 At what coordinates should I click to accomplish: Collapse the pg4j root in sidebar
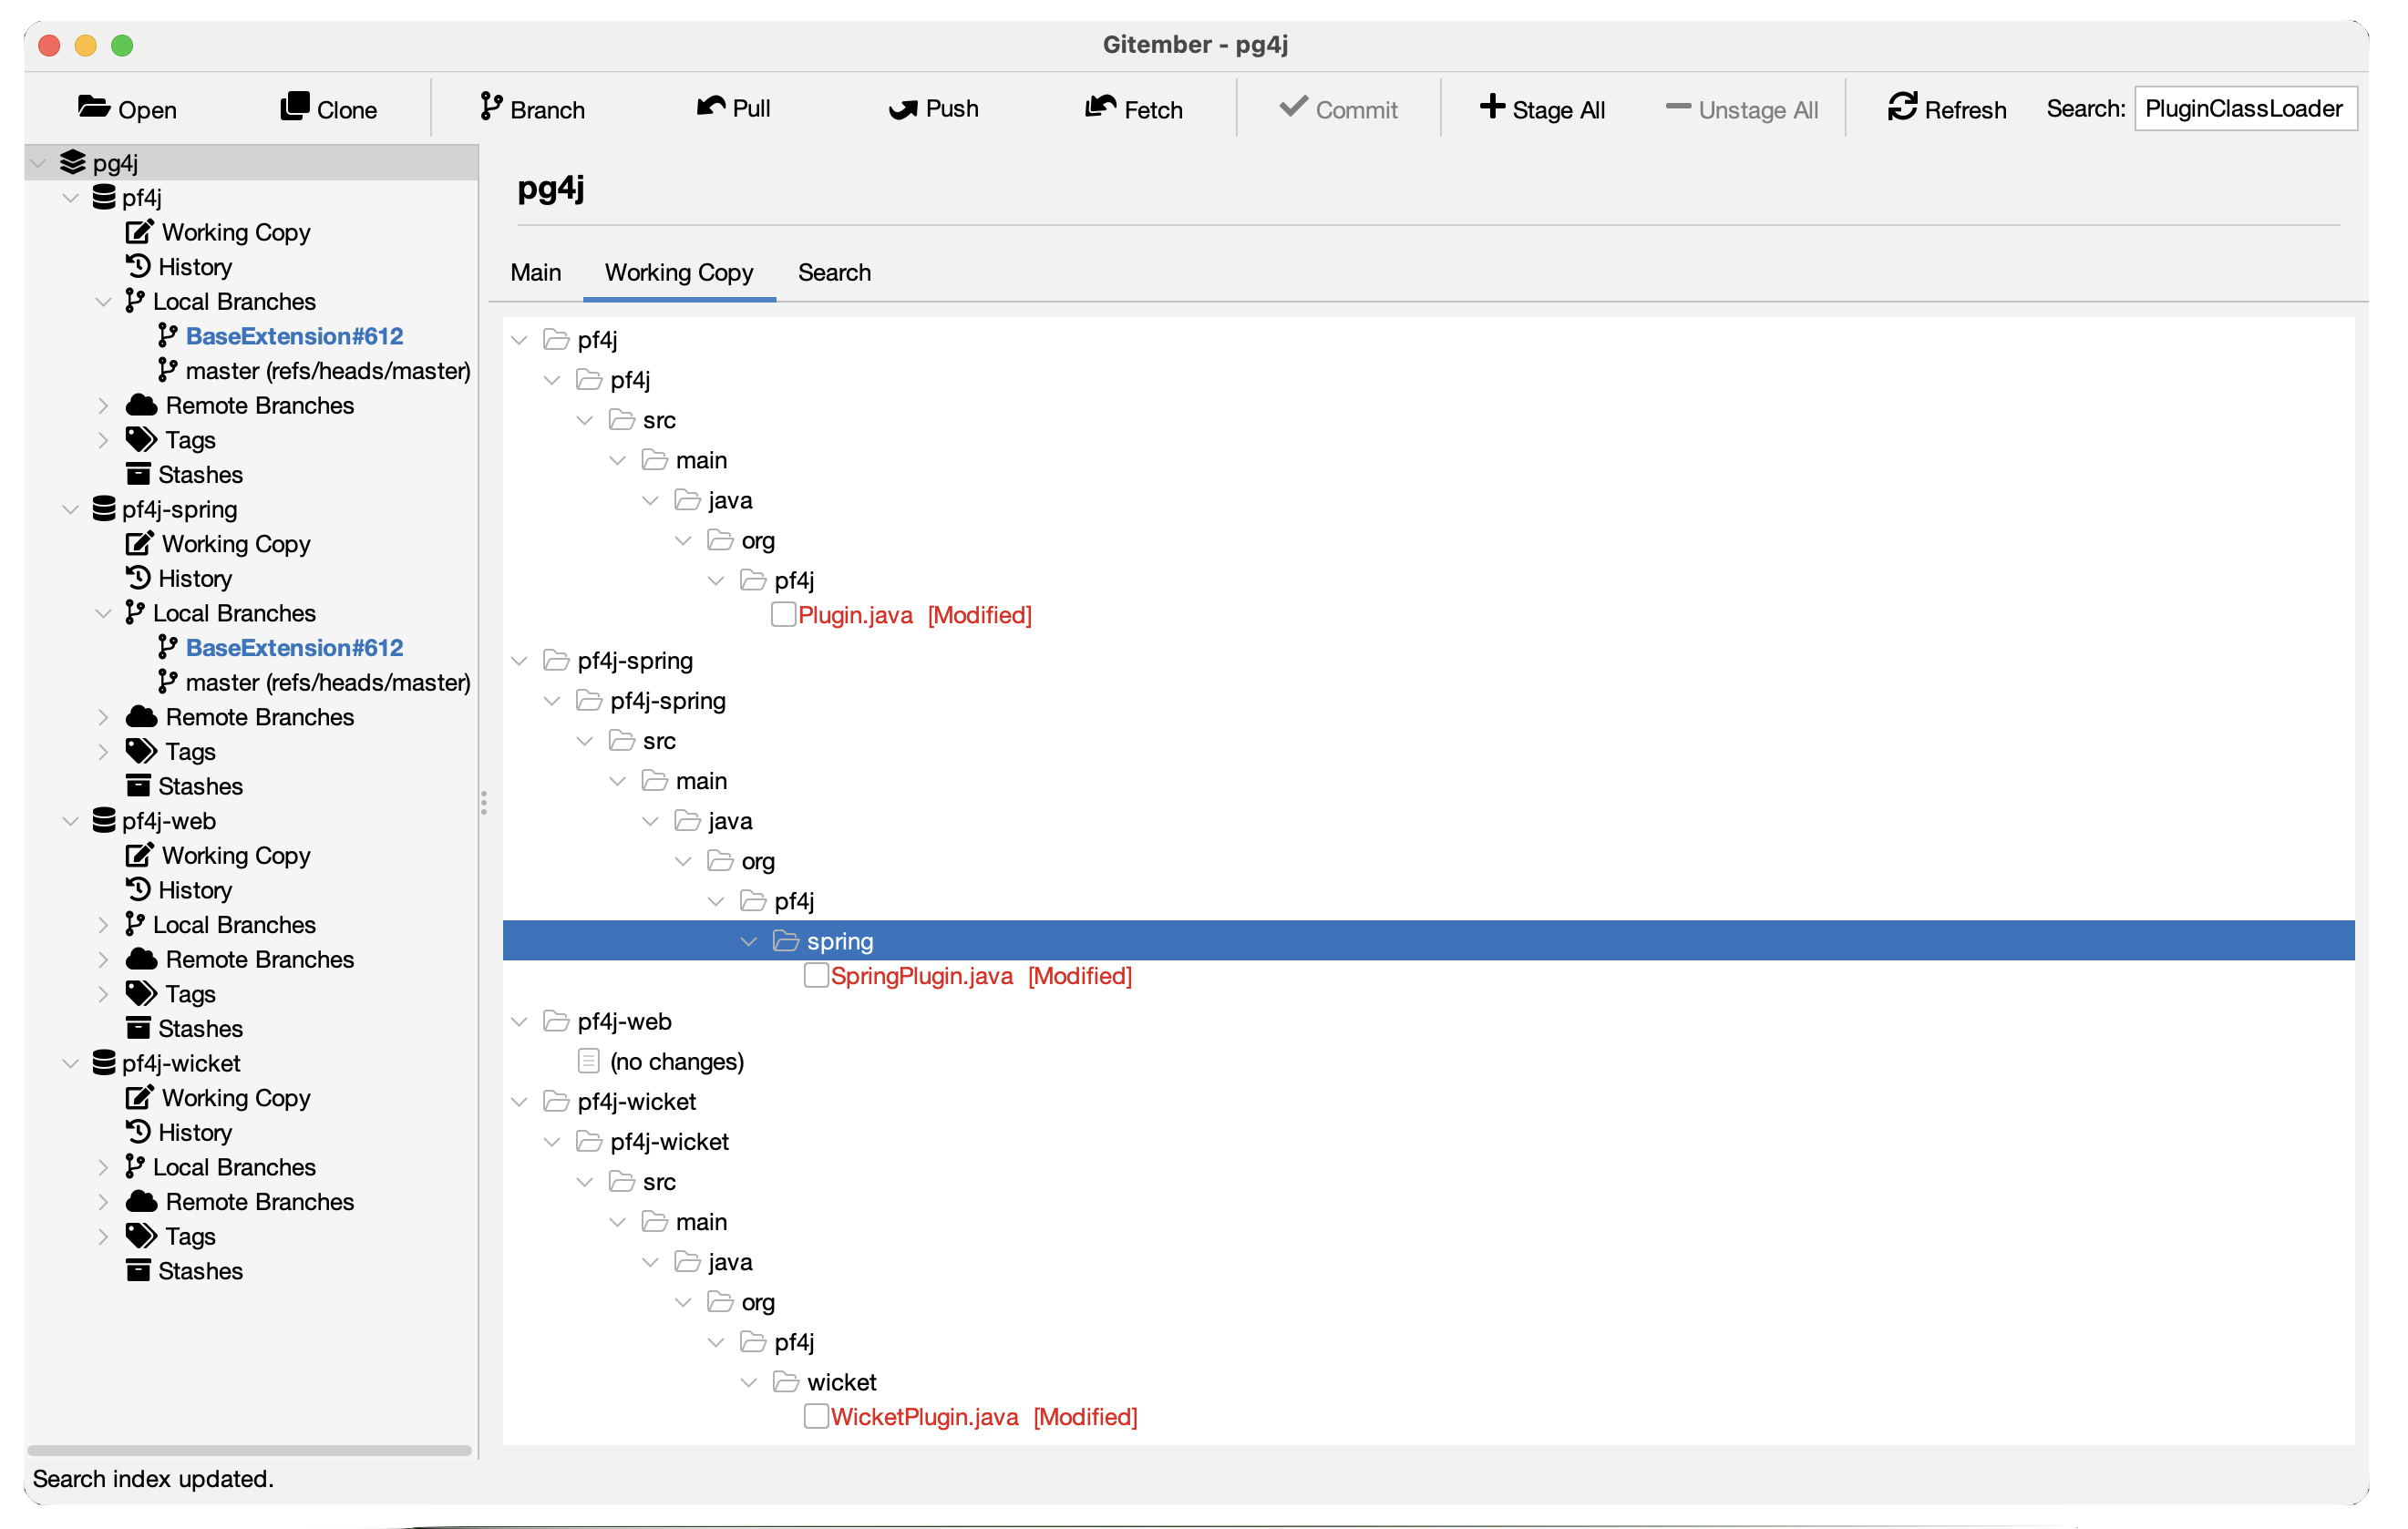[x=39, y=162]
